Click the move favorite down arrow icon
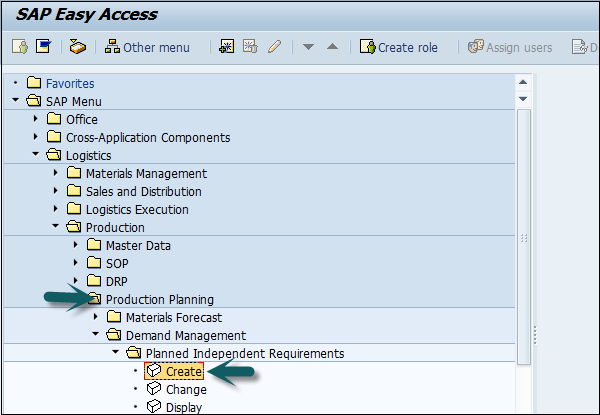The image size is (600, 415). [x=309, y=47]
